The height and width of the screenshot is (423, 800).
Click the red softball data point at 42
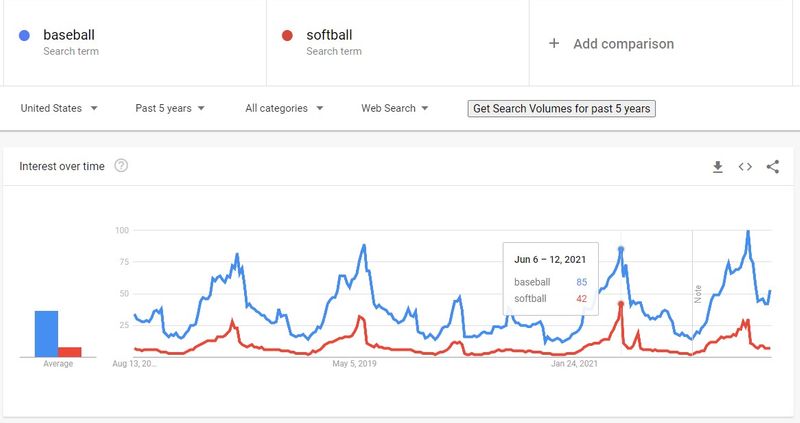(621, 304)
